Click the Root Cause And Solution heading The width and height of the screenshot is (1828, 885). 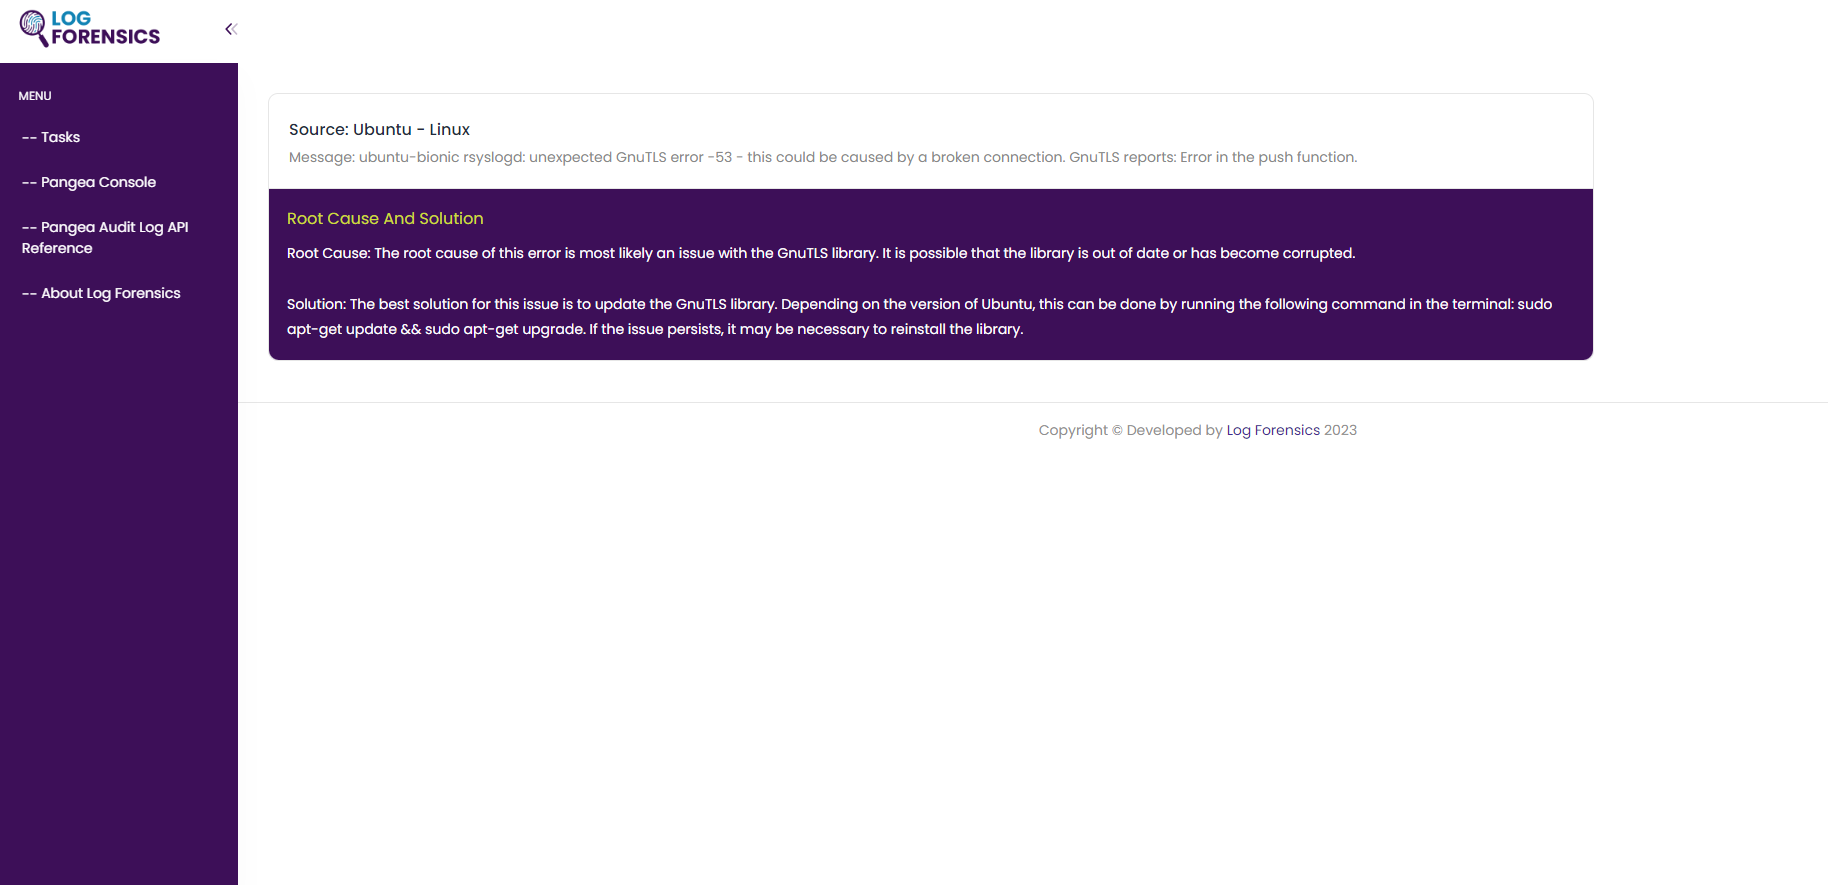point(385,218)
